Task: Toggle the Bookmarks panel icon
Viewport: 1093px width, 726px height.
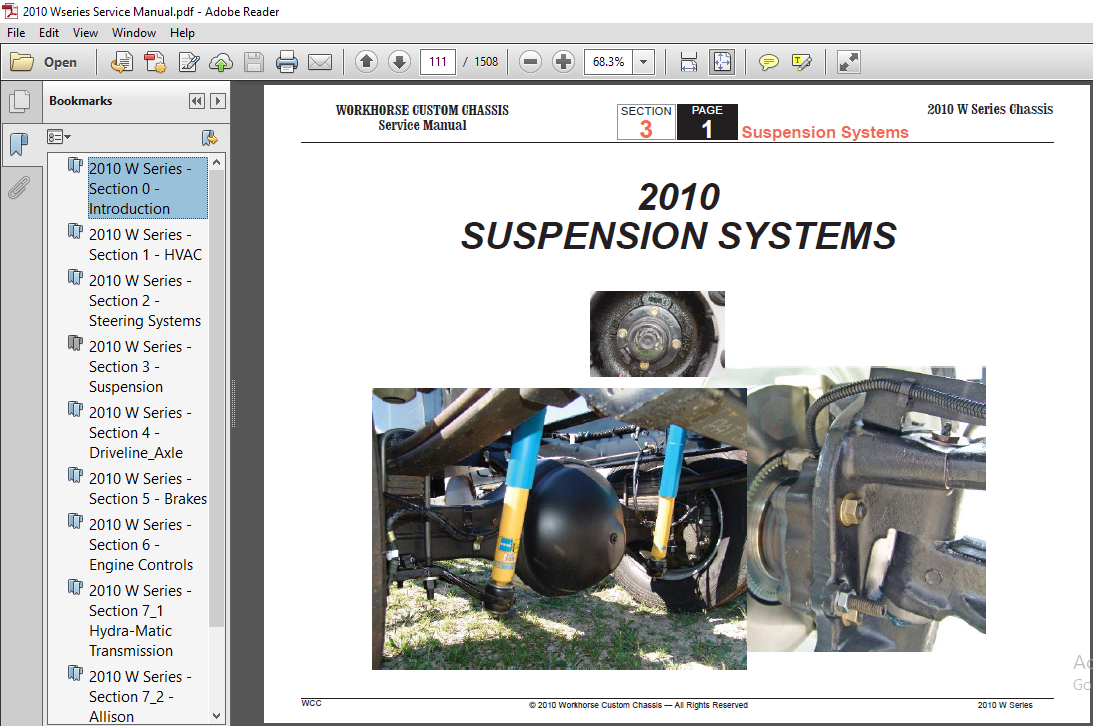Action: [x=20, y=144]
